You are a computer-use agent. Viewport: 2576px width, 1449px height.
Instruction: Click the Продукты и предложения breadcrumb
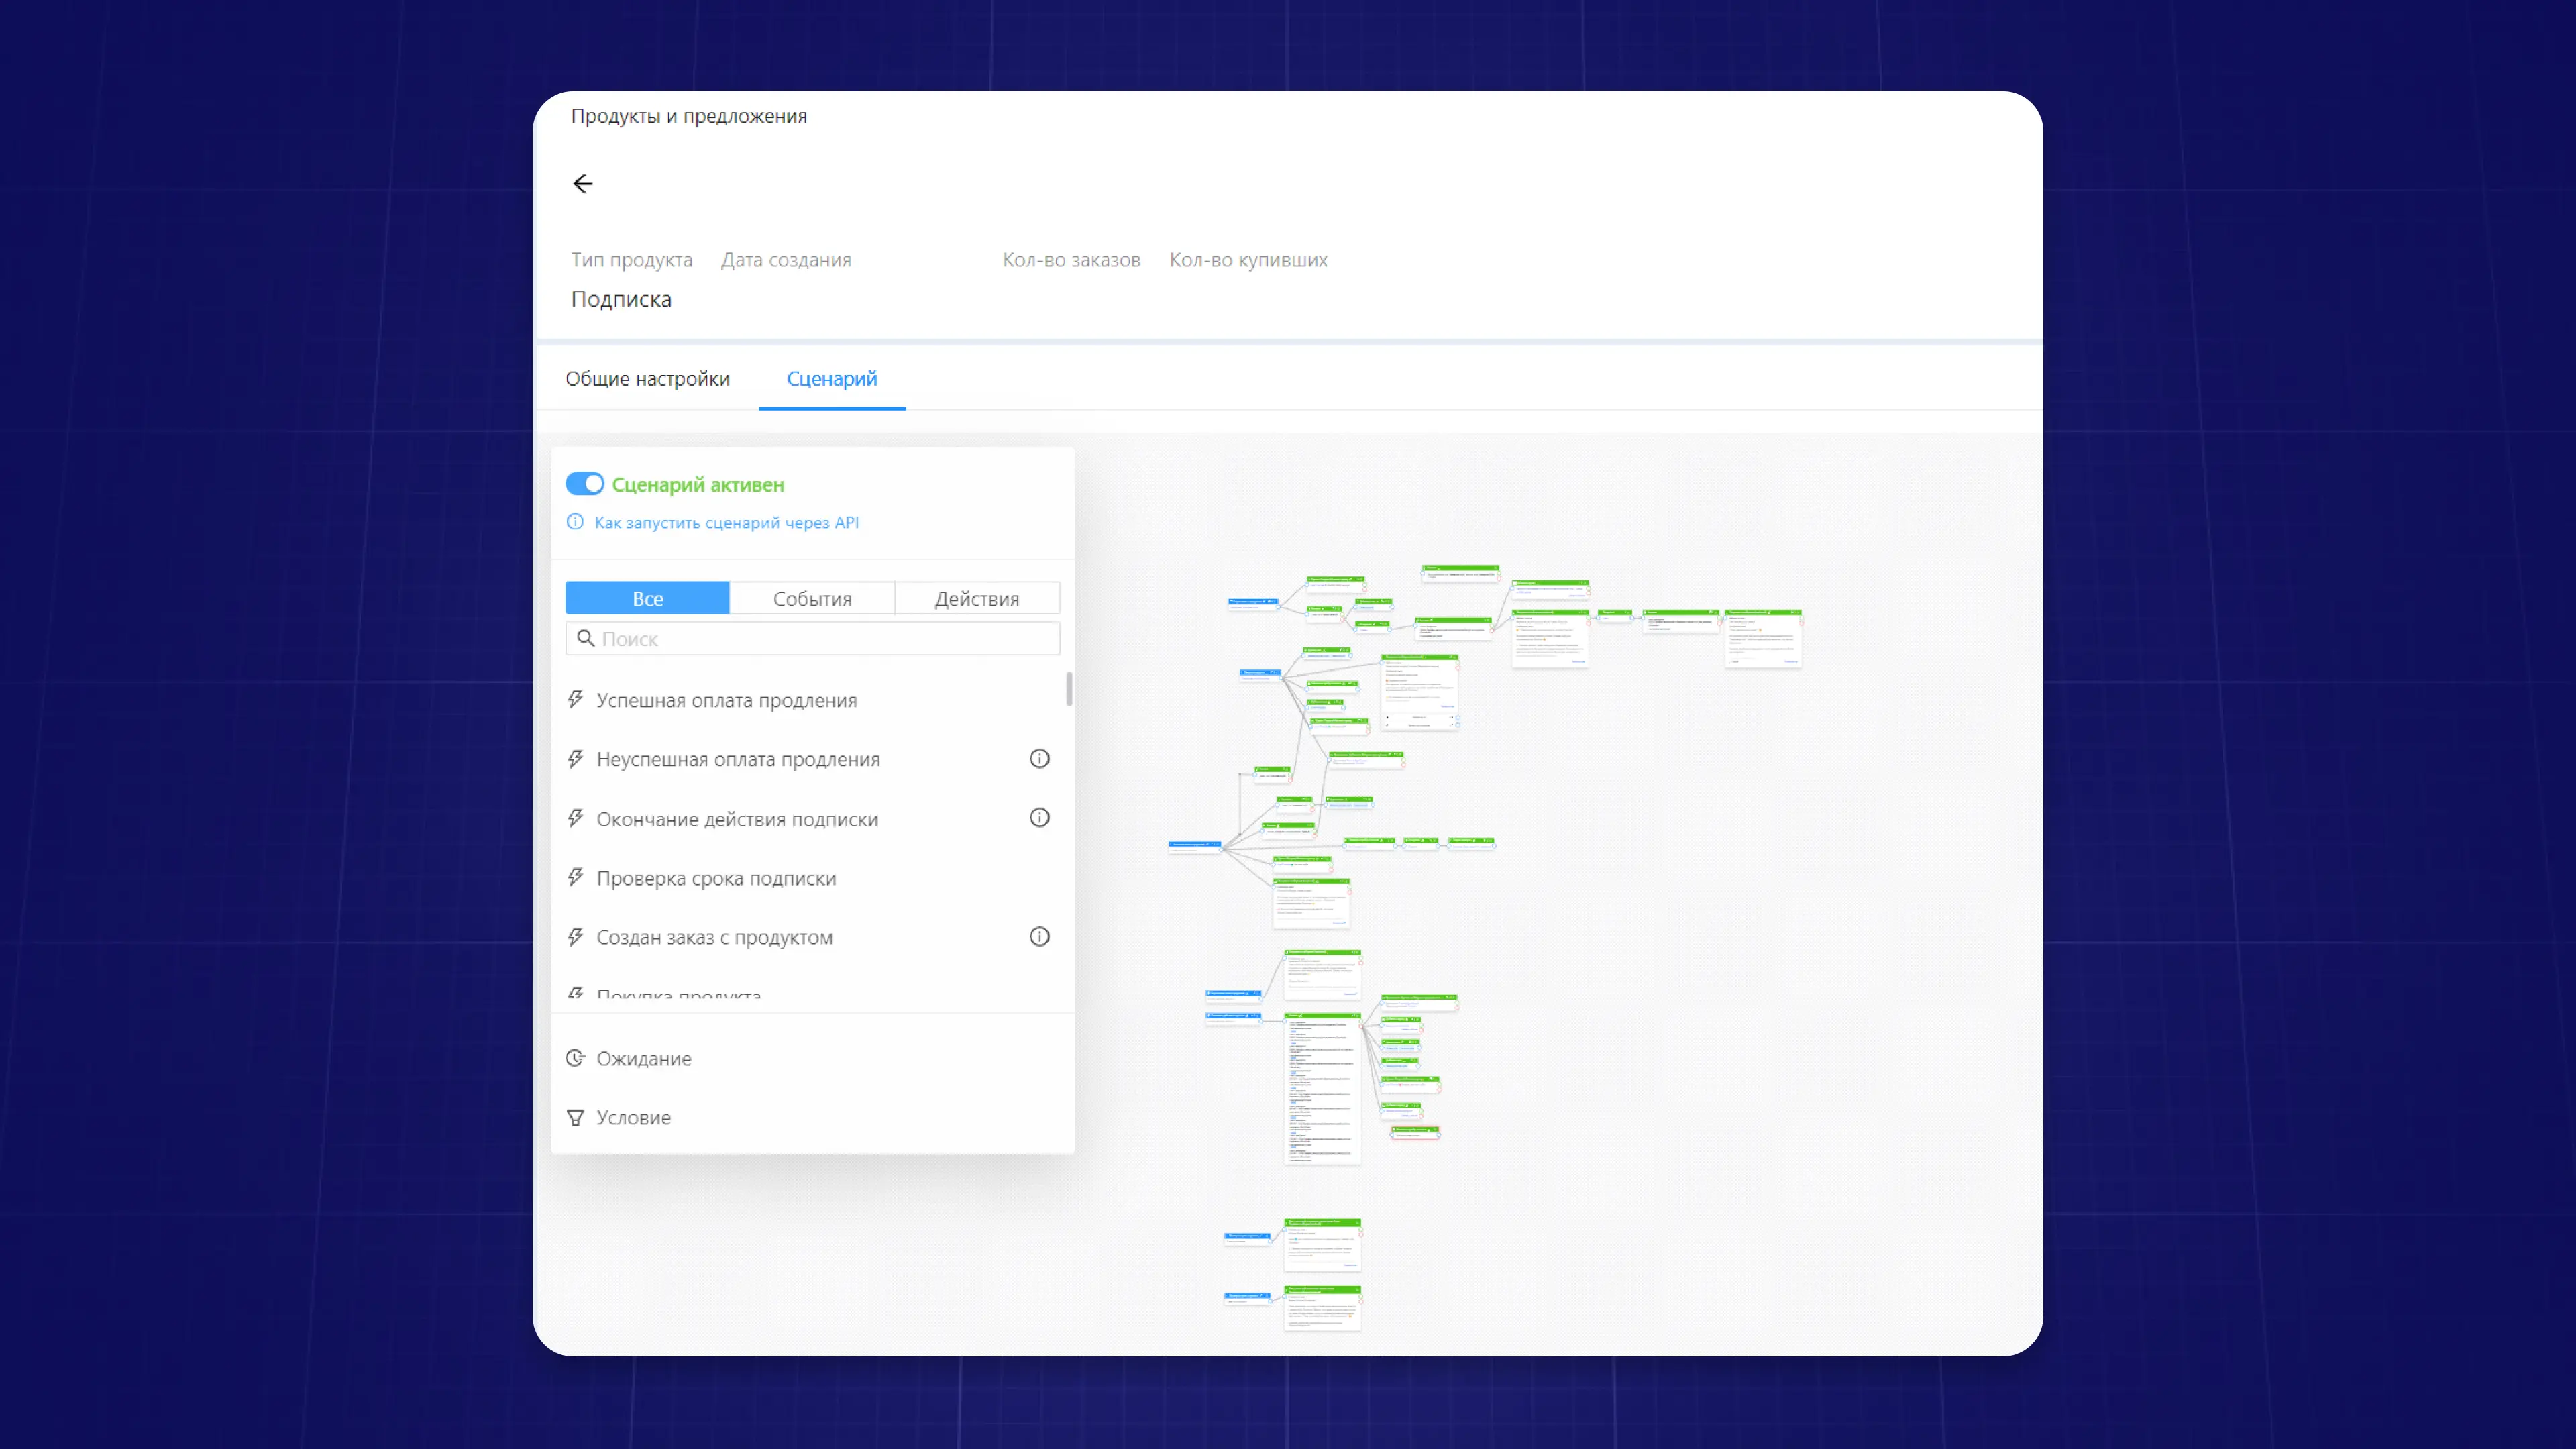[x=688, y=116]
